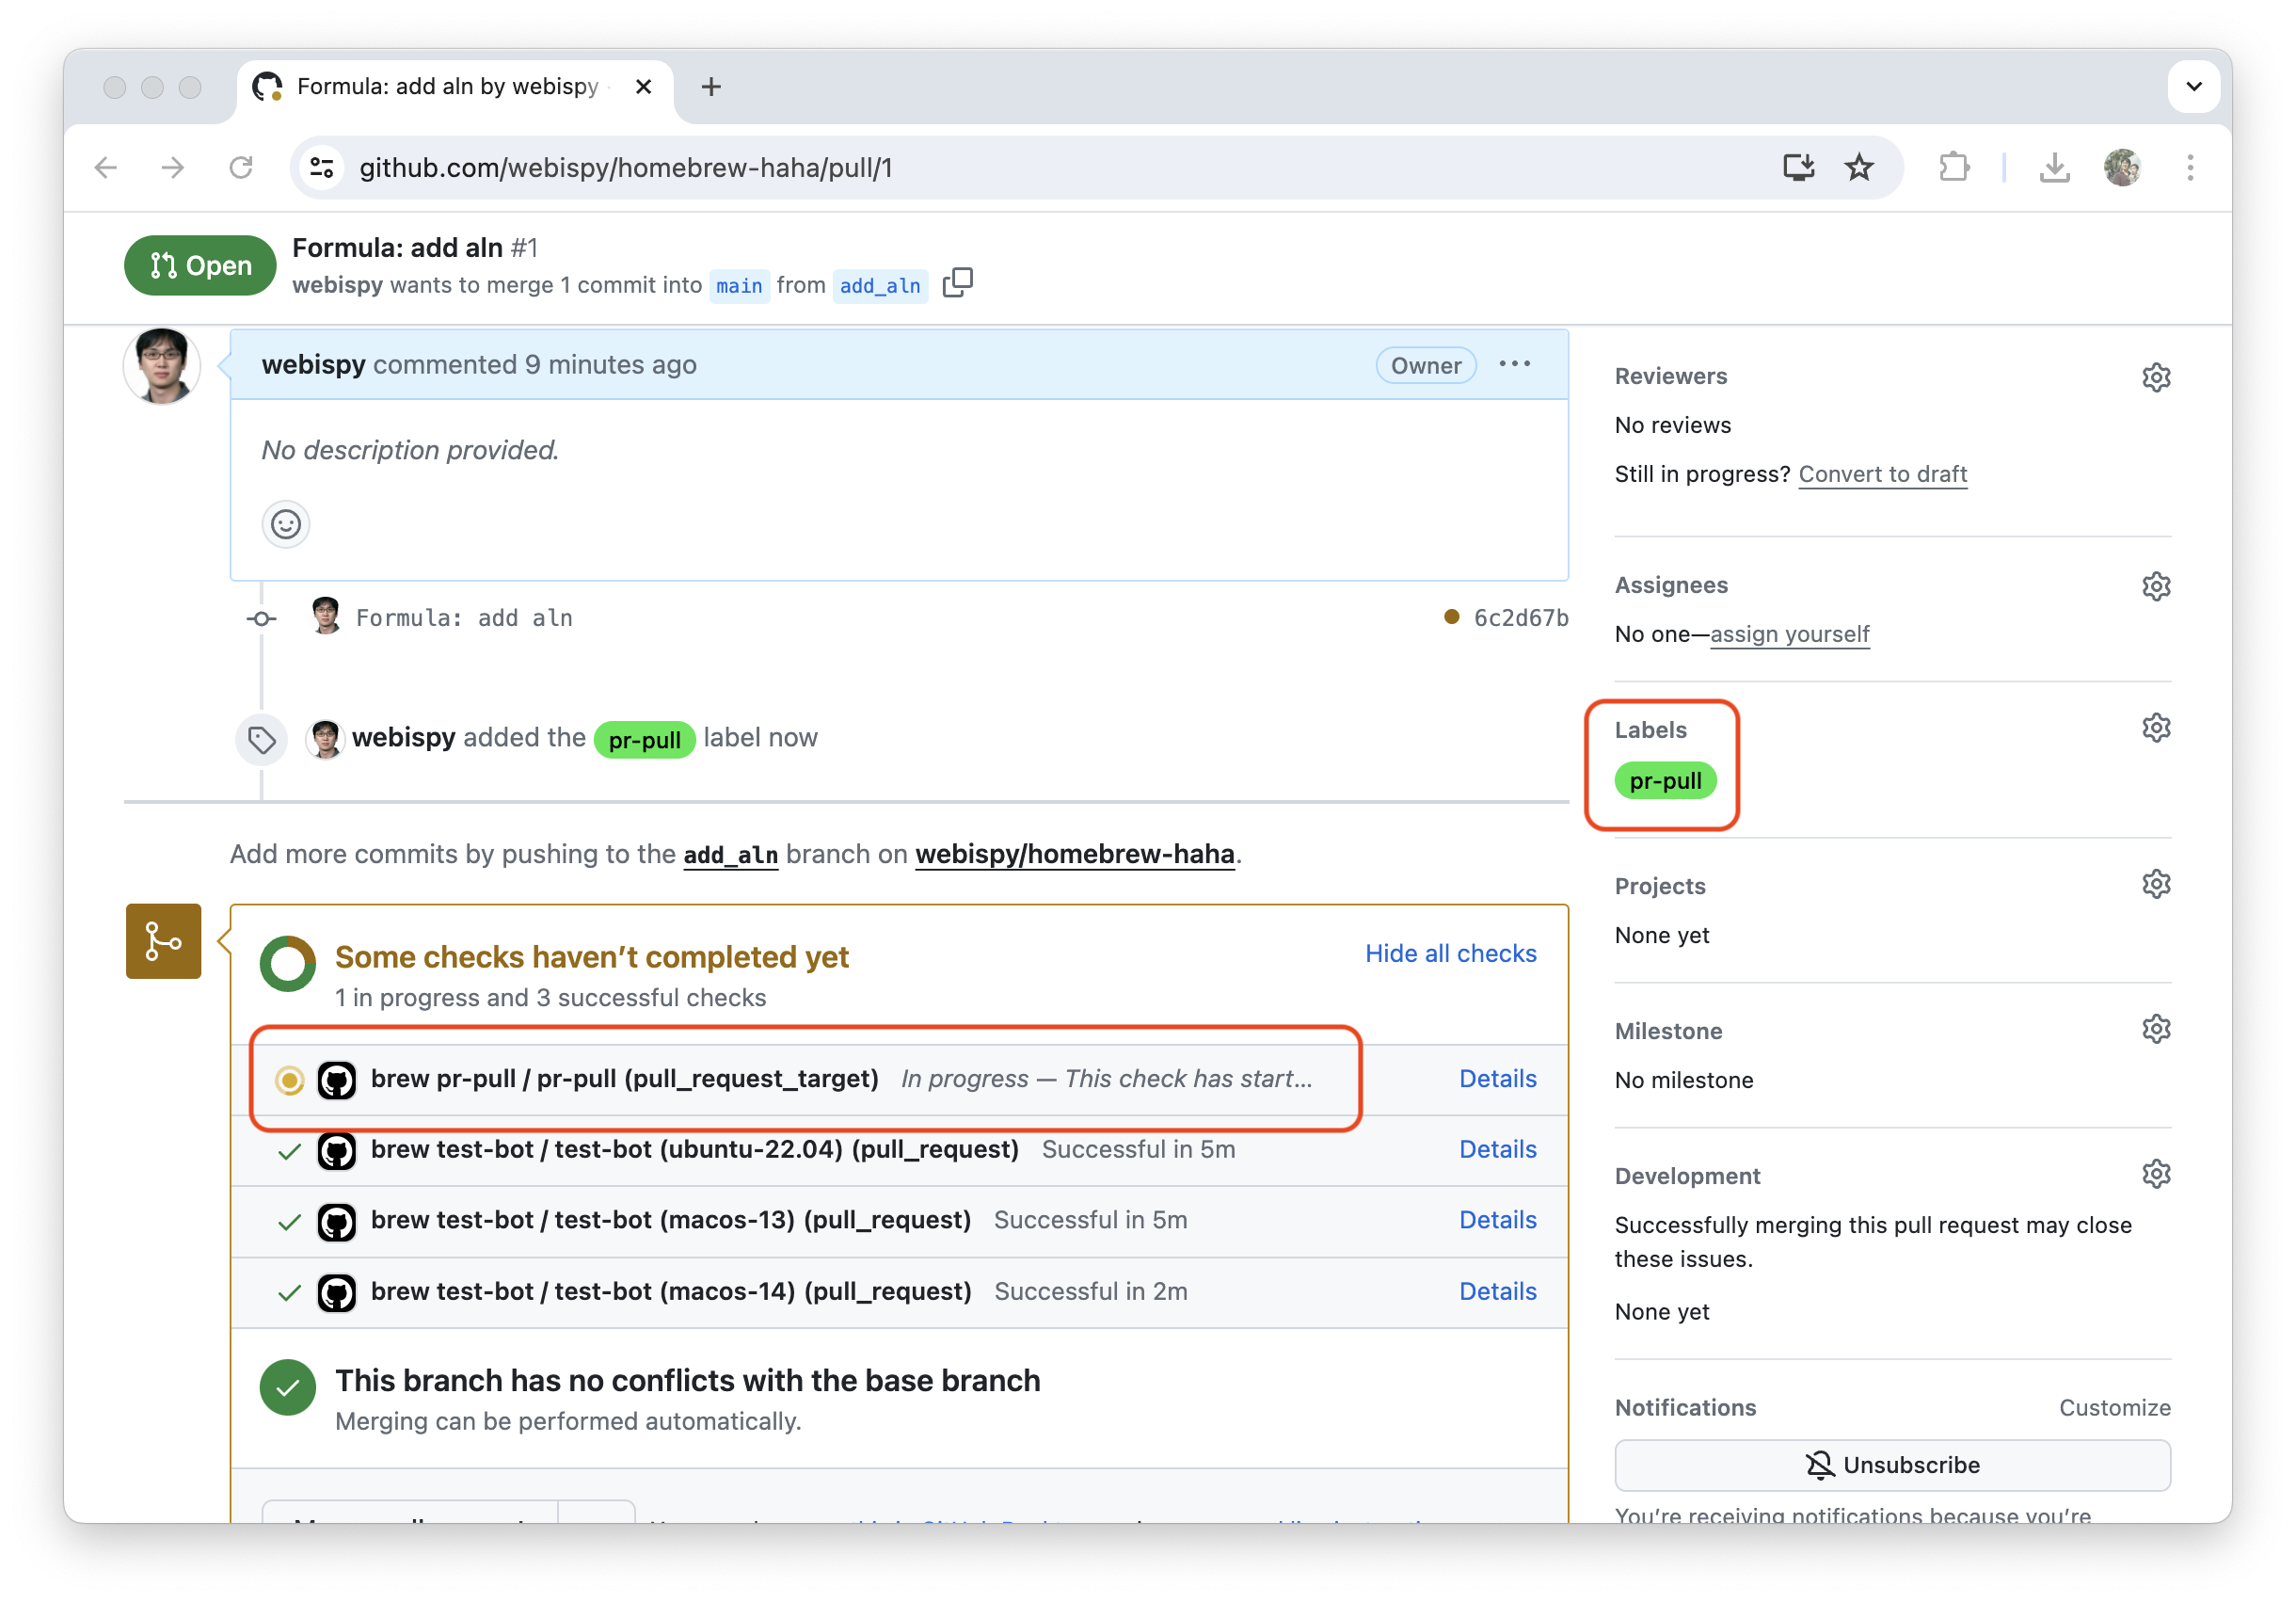Click the in-progress status dot of pr-pull

289,1080
